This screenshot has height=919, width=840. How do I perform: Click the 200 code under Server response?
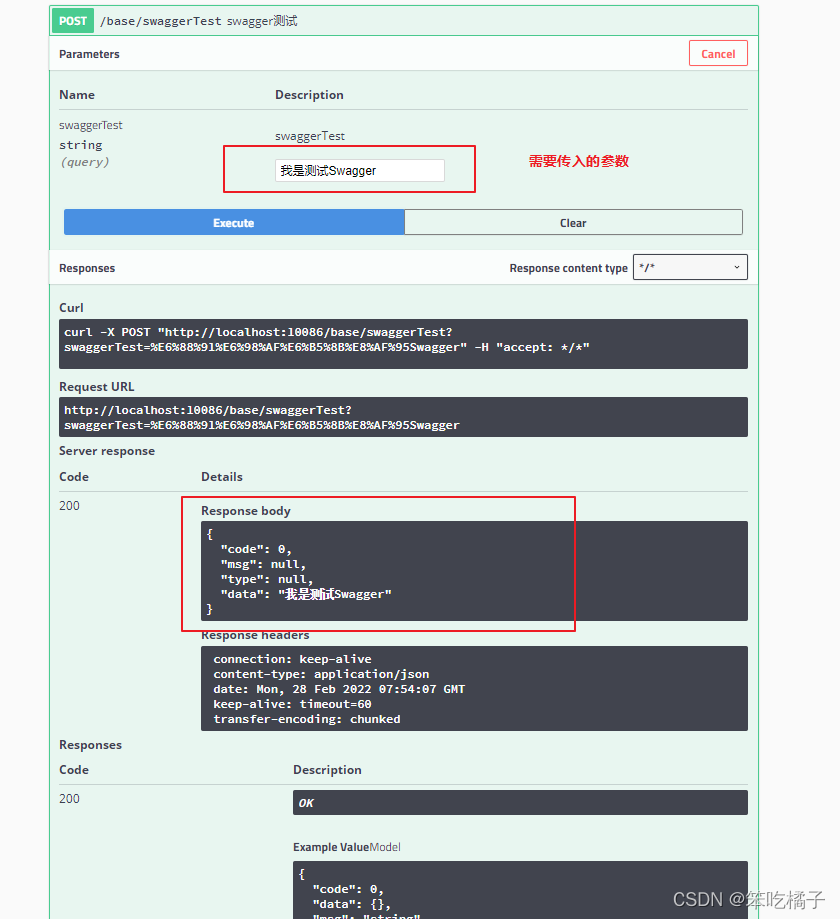click(x=69, y=505)
